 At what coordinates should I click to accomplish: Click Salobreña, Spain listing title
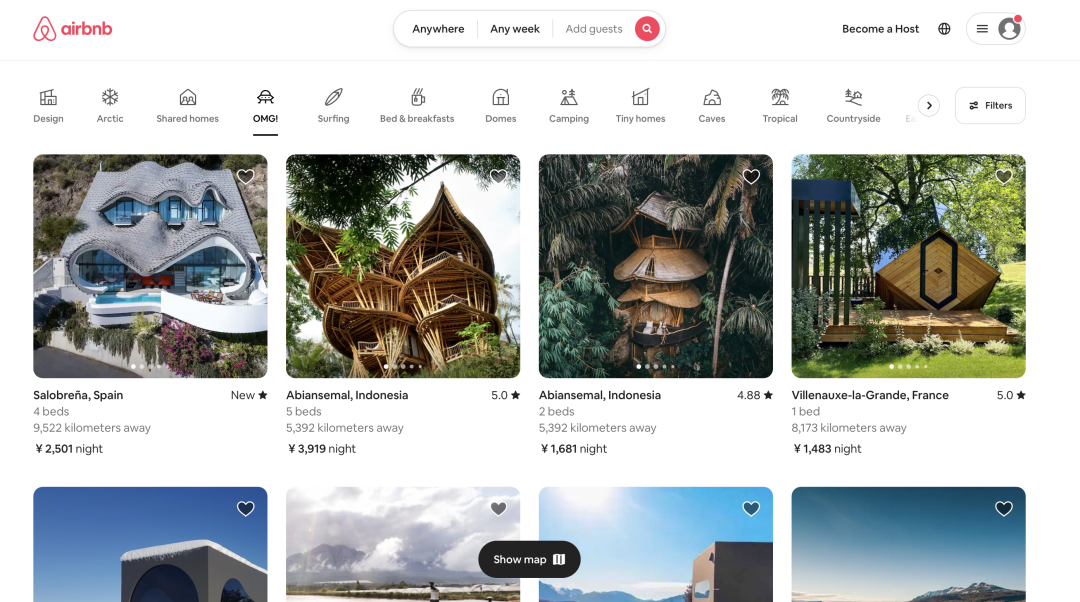79,395
